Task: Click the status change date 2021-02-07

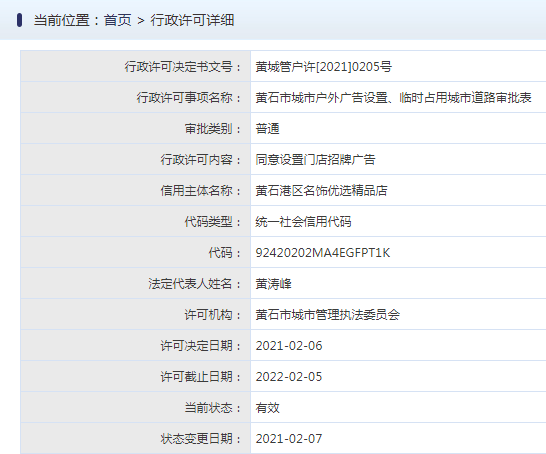Action: [289, 439]
